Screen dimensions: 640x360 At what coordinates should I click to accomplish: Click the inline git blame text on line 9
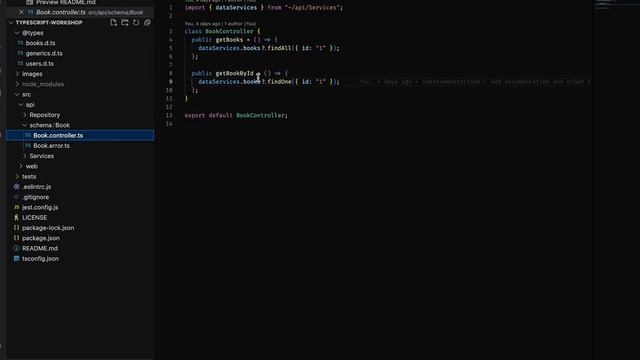[x=476, y=82]
